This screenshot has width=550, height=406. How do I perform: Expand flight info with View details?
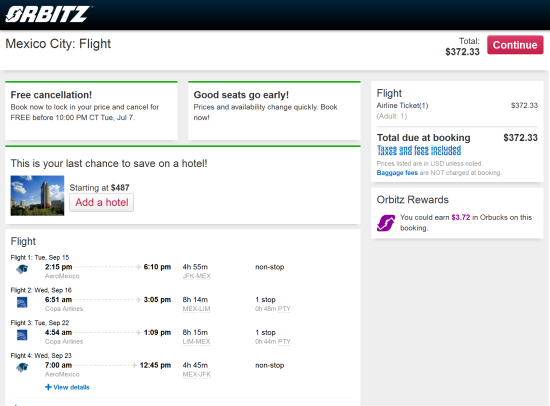67,387
